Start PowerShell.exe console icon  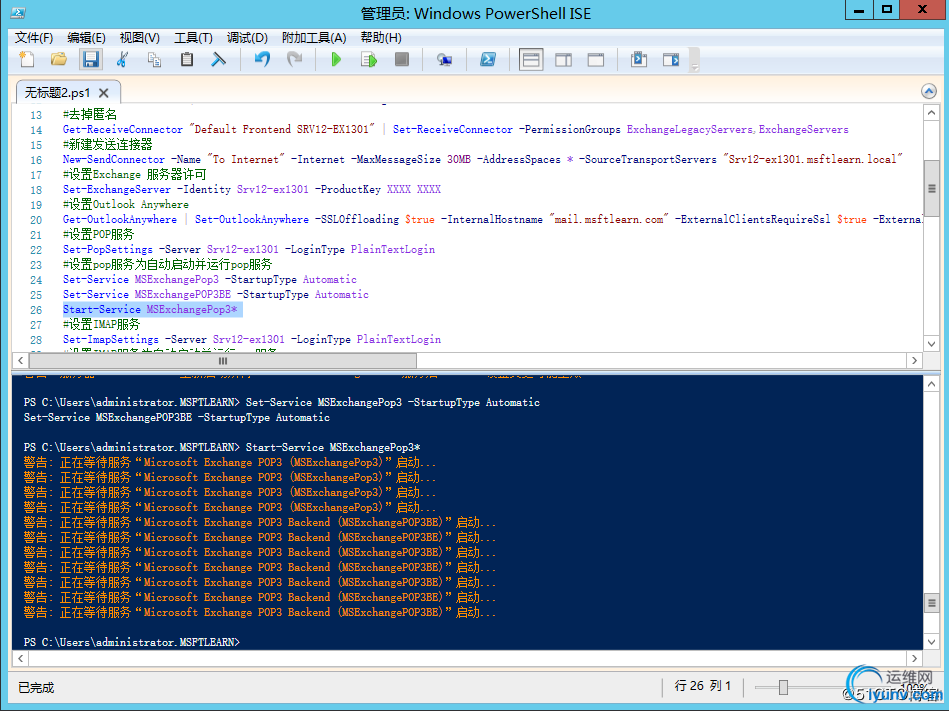click(x=488, y=59)
